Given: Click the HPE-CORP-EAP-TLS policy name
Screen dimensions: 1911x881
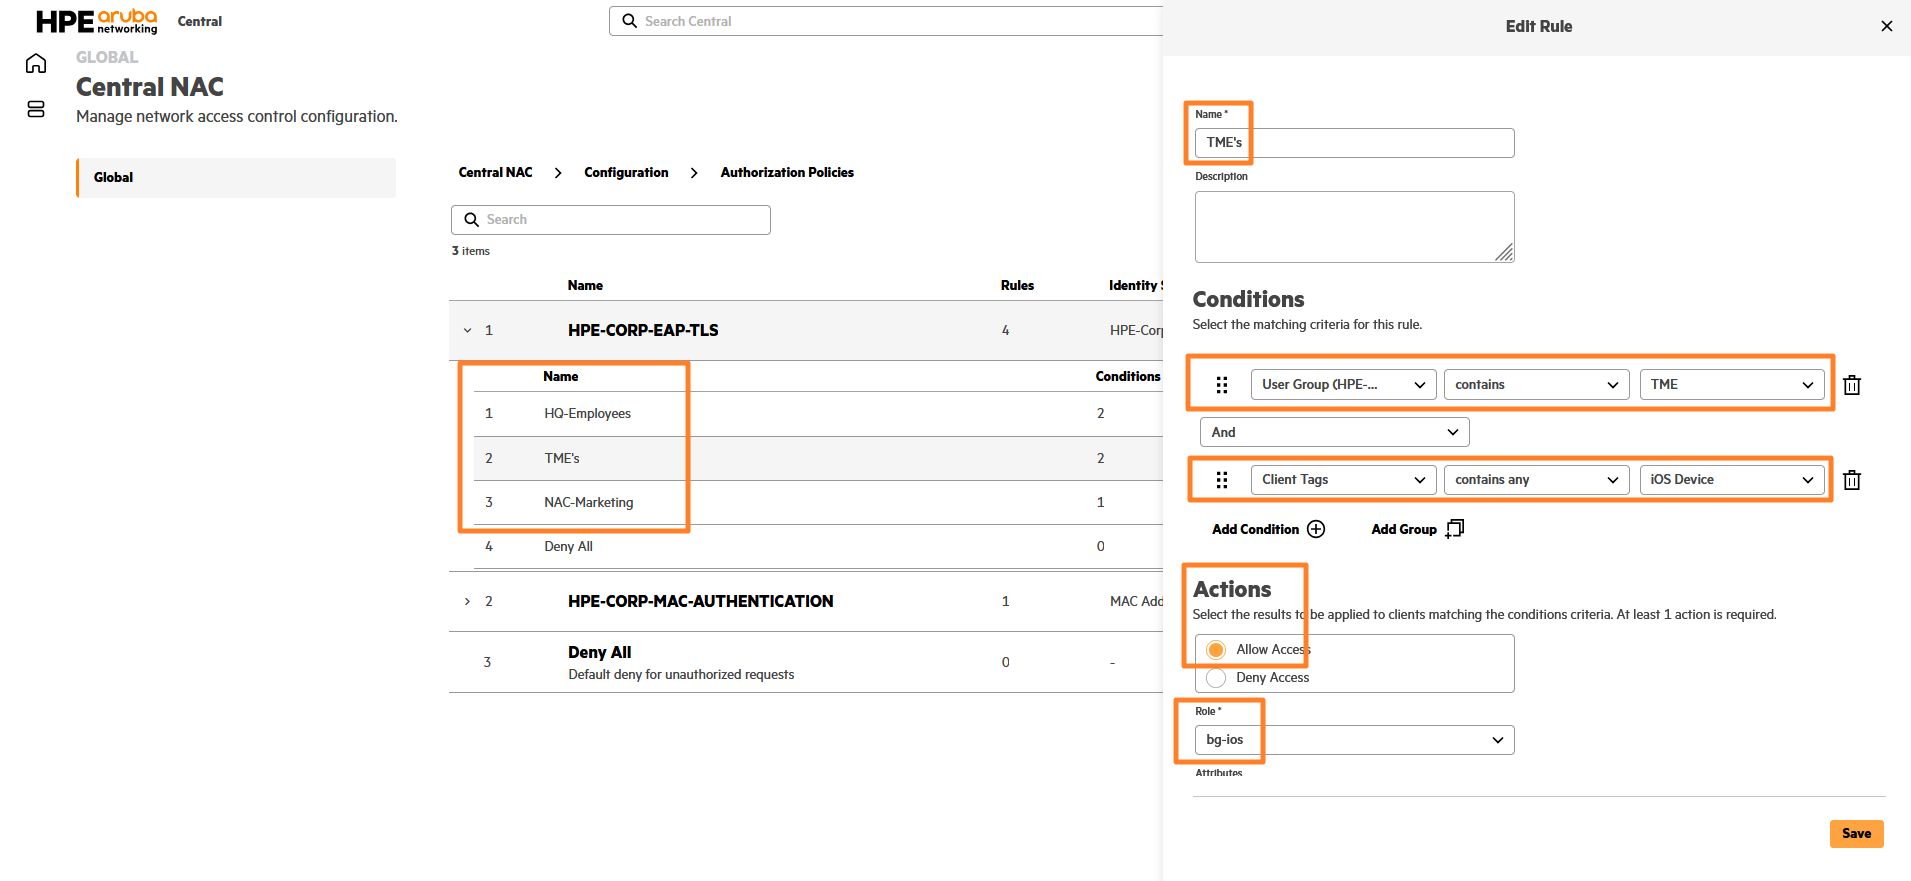Looking at the screenshot, I should coord(643,330).
